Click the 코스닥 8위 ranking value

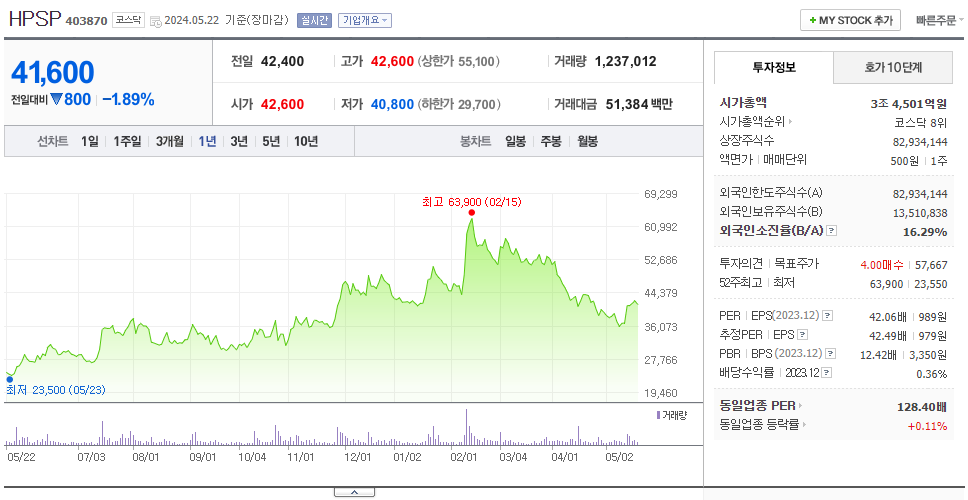921,122
